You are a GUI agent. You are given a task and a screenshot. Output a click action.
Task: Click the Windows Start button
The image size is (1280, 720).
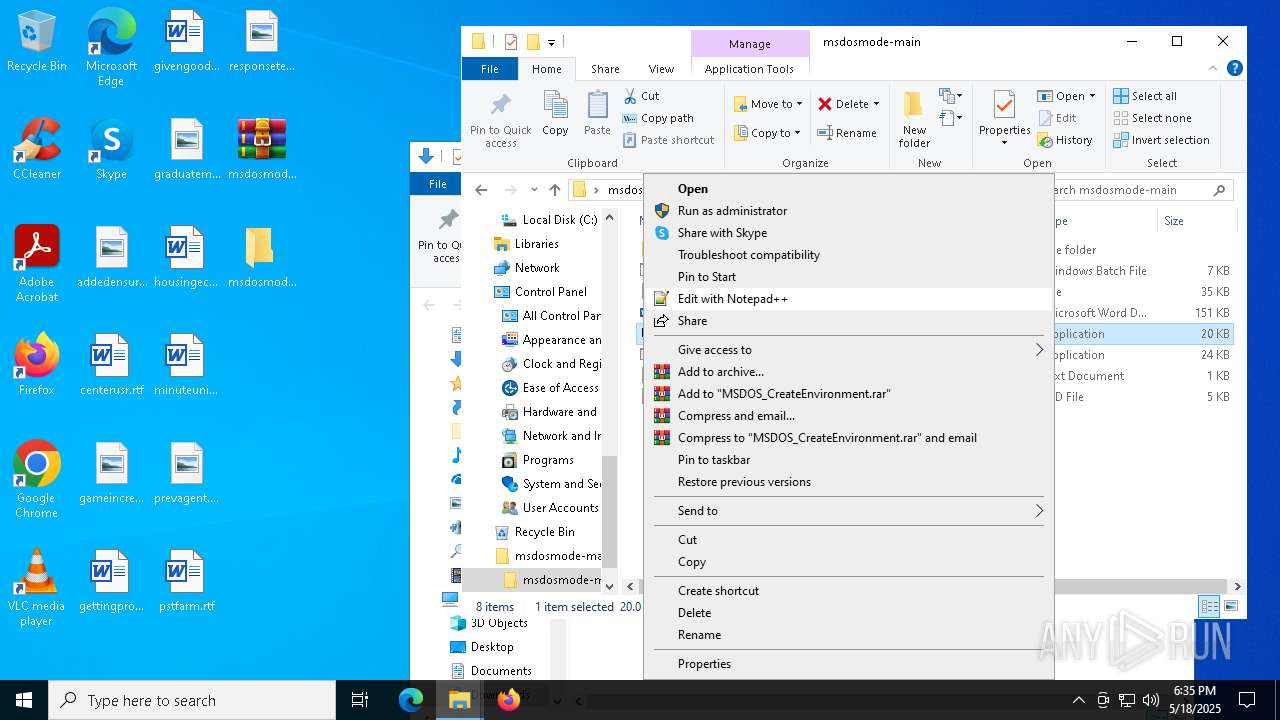(24, 700)
